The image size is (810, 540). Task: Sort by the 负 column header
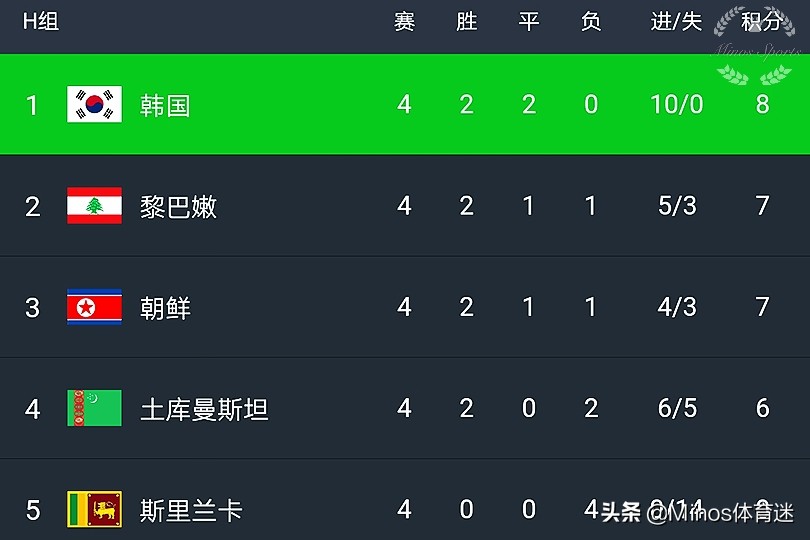click(x=591, y=21)
